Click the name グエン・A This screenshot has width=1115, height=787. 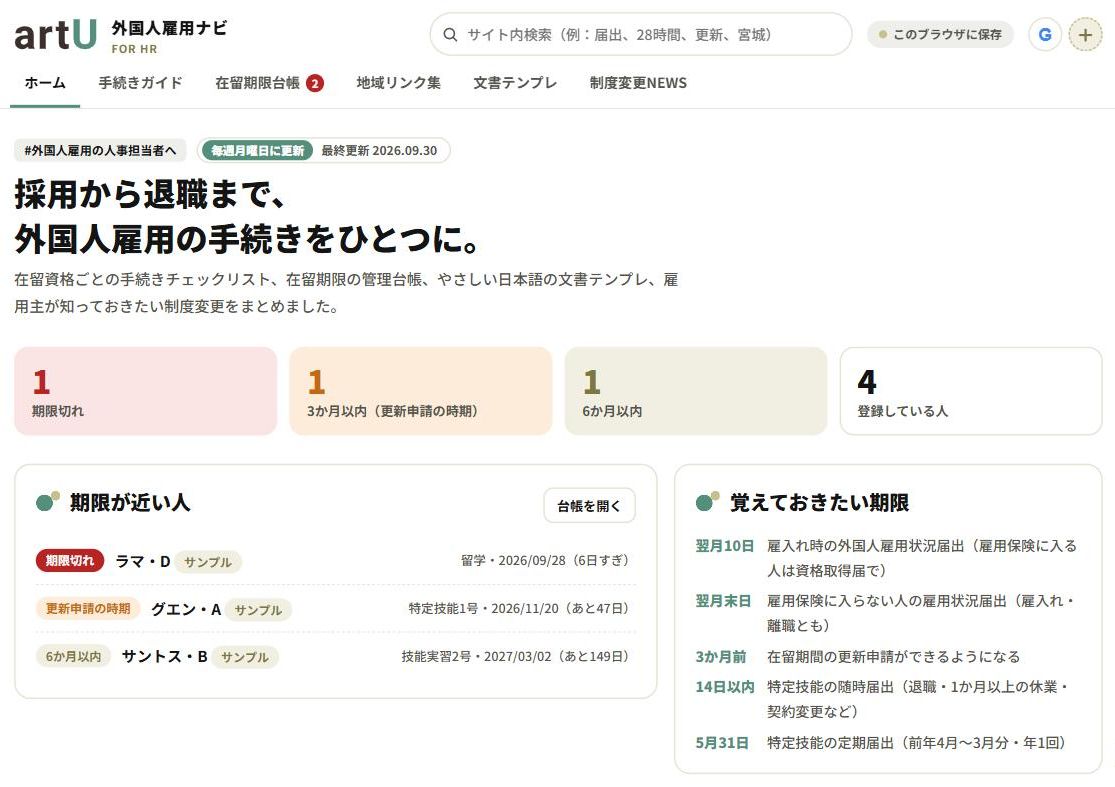pyautogui.click(x=186, y=609)
